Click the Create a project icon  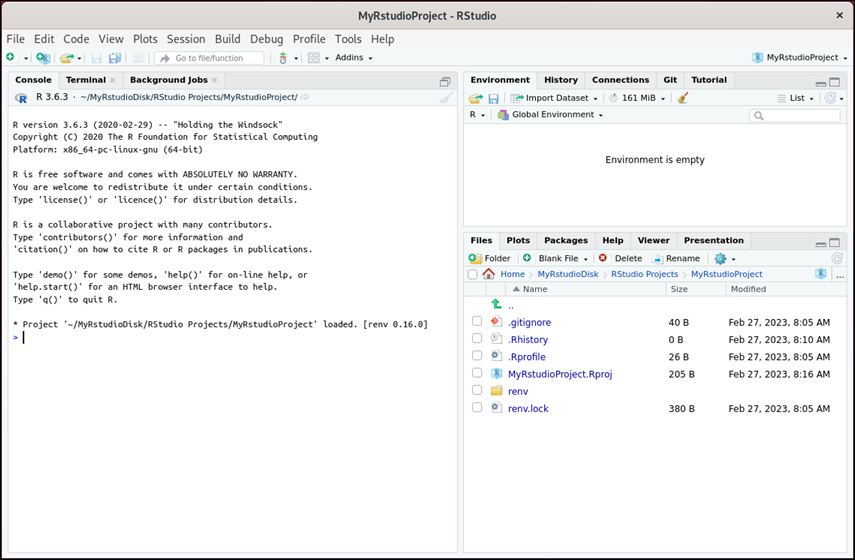point(43,58)
